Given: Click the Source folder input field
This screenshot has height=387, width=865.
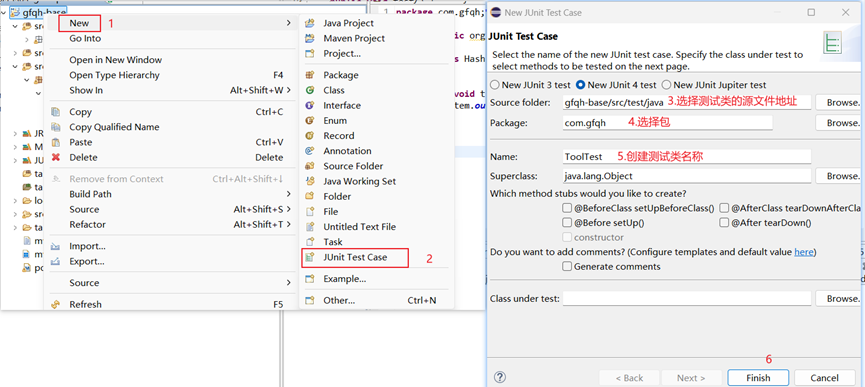Looking at the screenshot, I should (687, 103).
